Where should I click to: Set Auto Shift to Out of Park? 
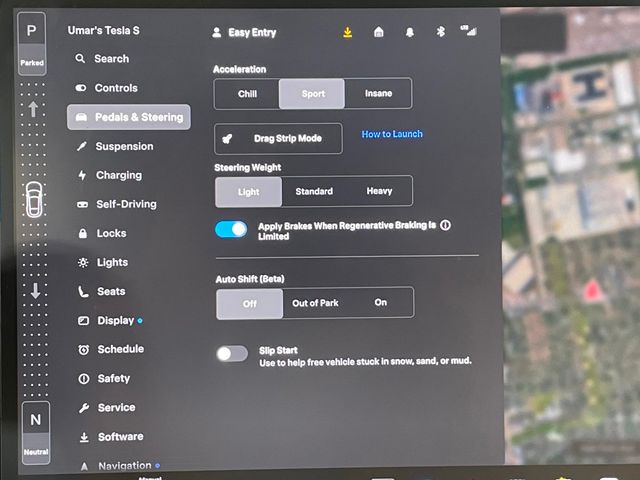coord(315,303)
